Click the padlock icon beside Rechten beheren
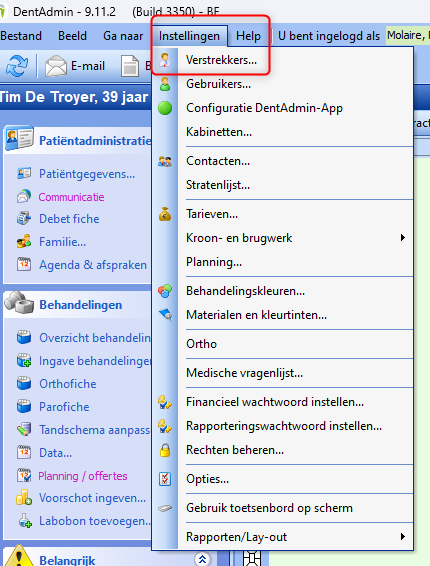430x566 pixels. coord(165,450)
